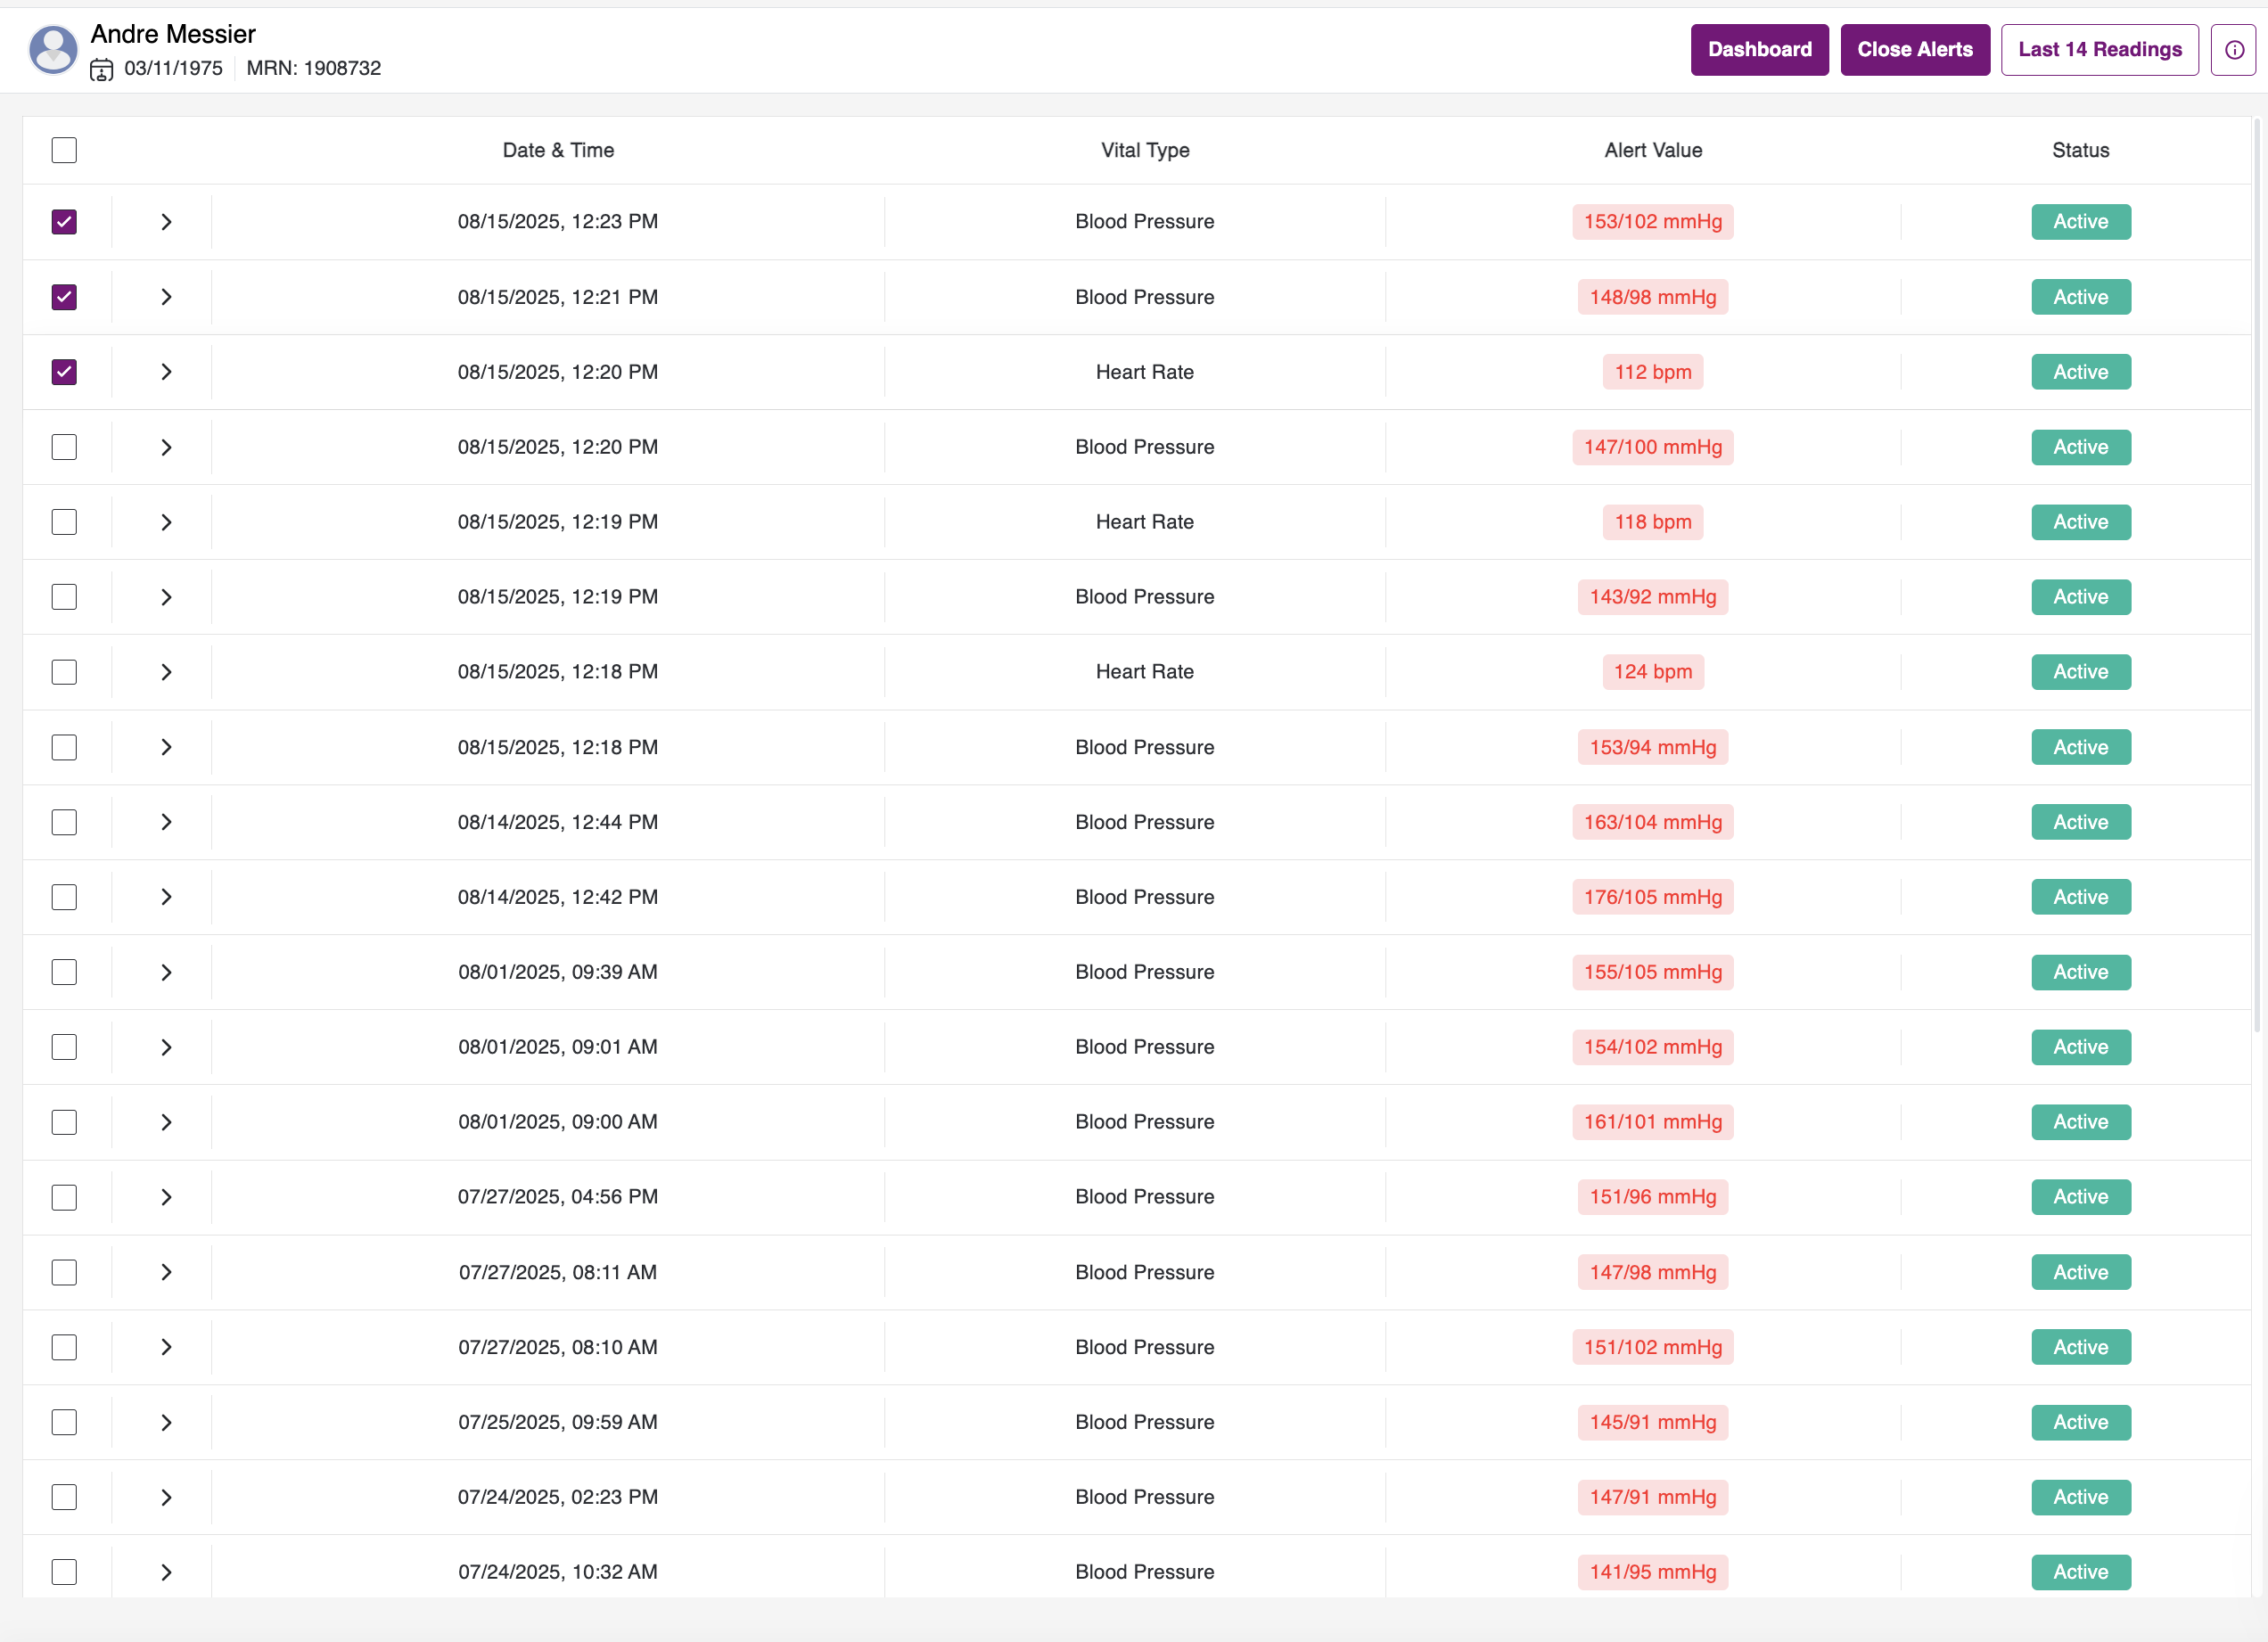Open the Dashboard
This screenshot has height=1642, width=2268.
point(1759,50)
